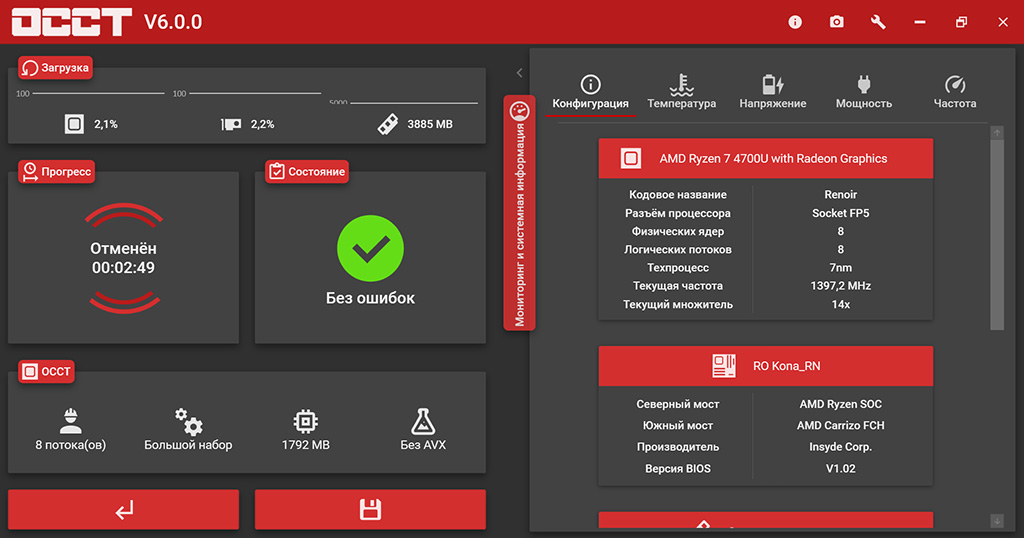Click the Insyde Corp. manufacturer value
The height and width of the screenshot is (538, 1024).
840,447
